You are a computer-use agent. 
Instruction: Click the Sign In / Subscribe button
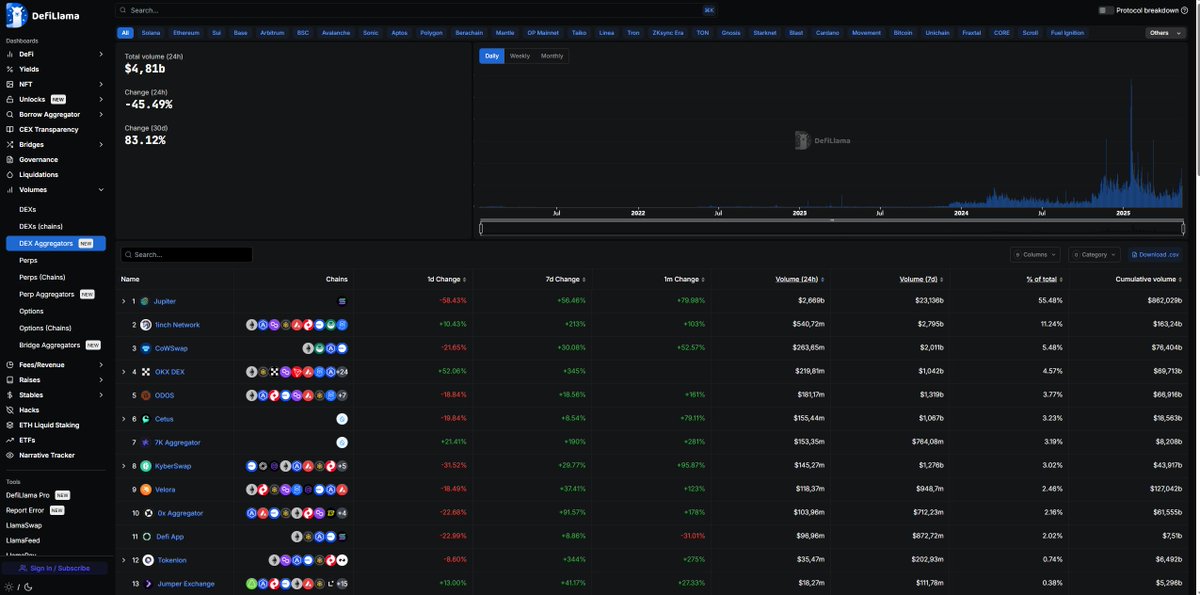55,568
